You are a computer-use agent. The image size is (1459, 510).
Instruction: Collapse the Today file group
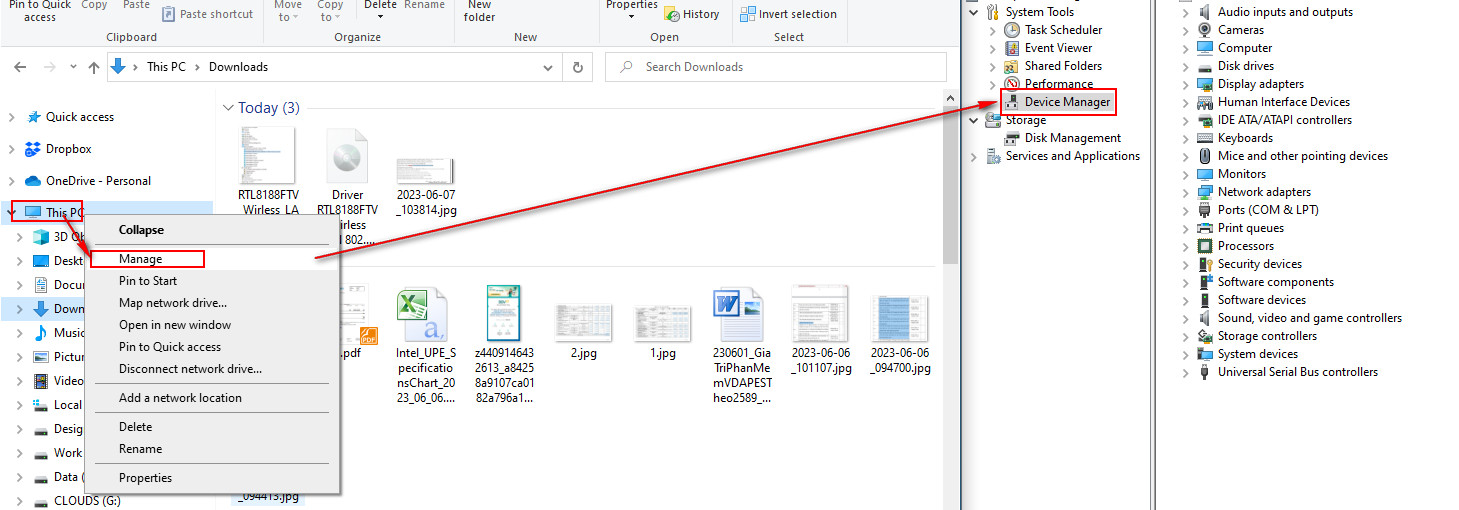[x=229, y=108]
